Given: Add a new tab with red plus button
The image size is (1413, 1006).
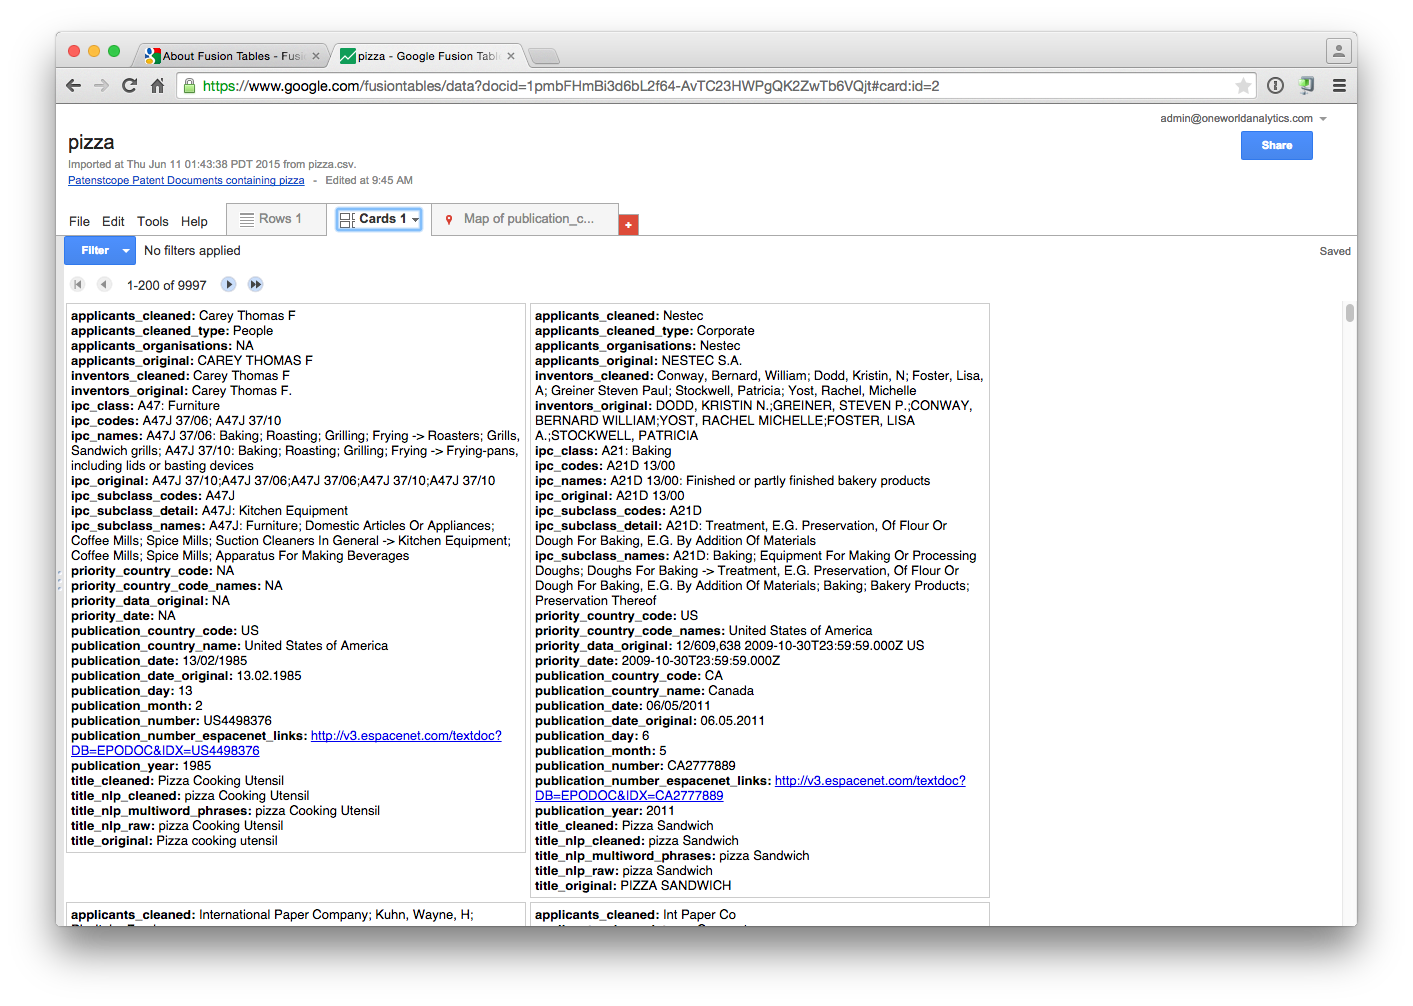Looking at the screenshot, I should click(x=628, y=225).
